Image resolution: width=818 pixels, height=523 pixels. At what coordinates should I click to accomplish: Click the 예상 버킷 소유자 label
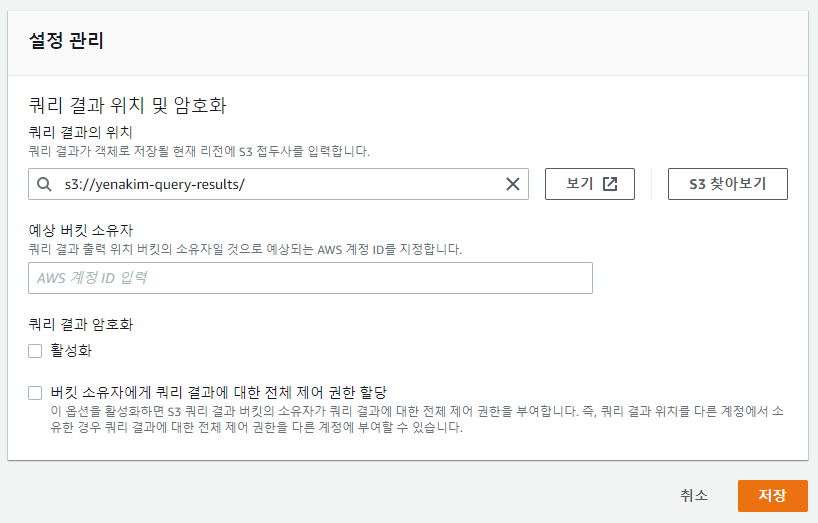click(81, 230)
